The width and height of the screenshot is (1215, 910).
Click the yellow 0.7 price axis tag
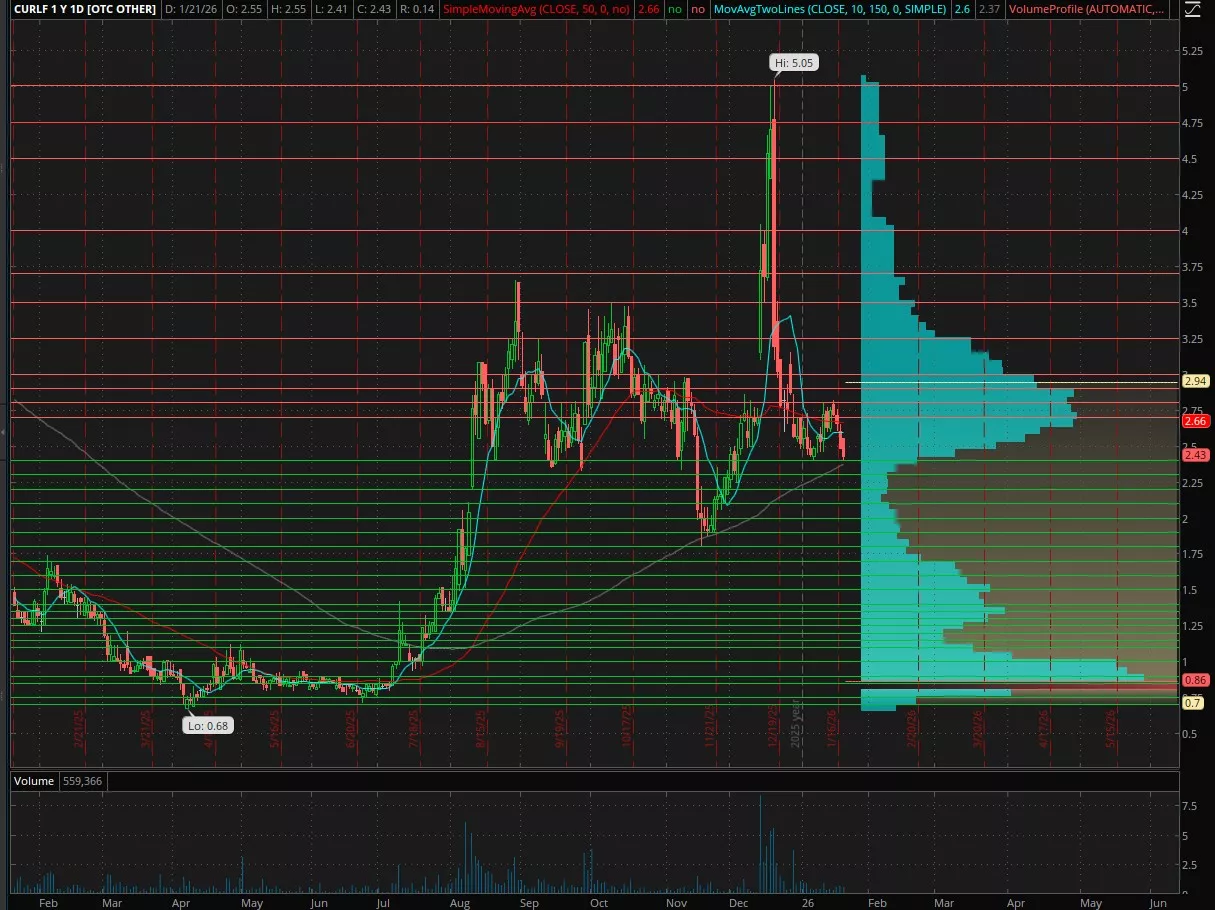[x=1193, y=703]
